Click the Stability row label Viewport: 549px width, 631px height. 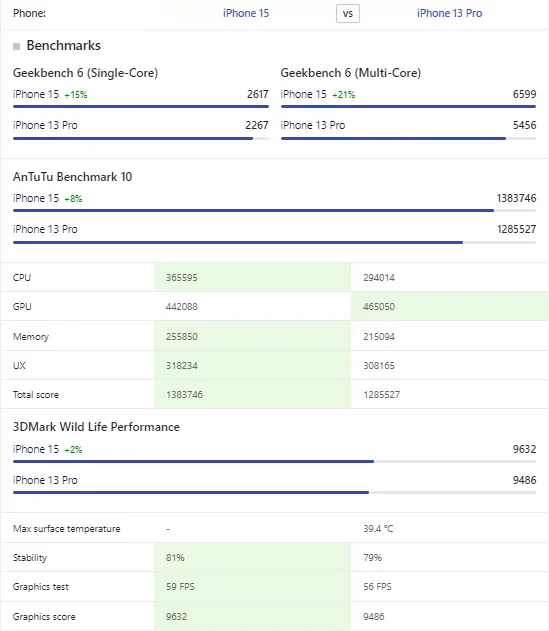click(30, 558)
